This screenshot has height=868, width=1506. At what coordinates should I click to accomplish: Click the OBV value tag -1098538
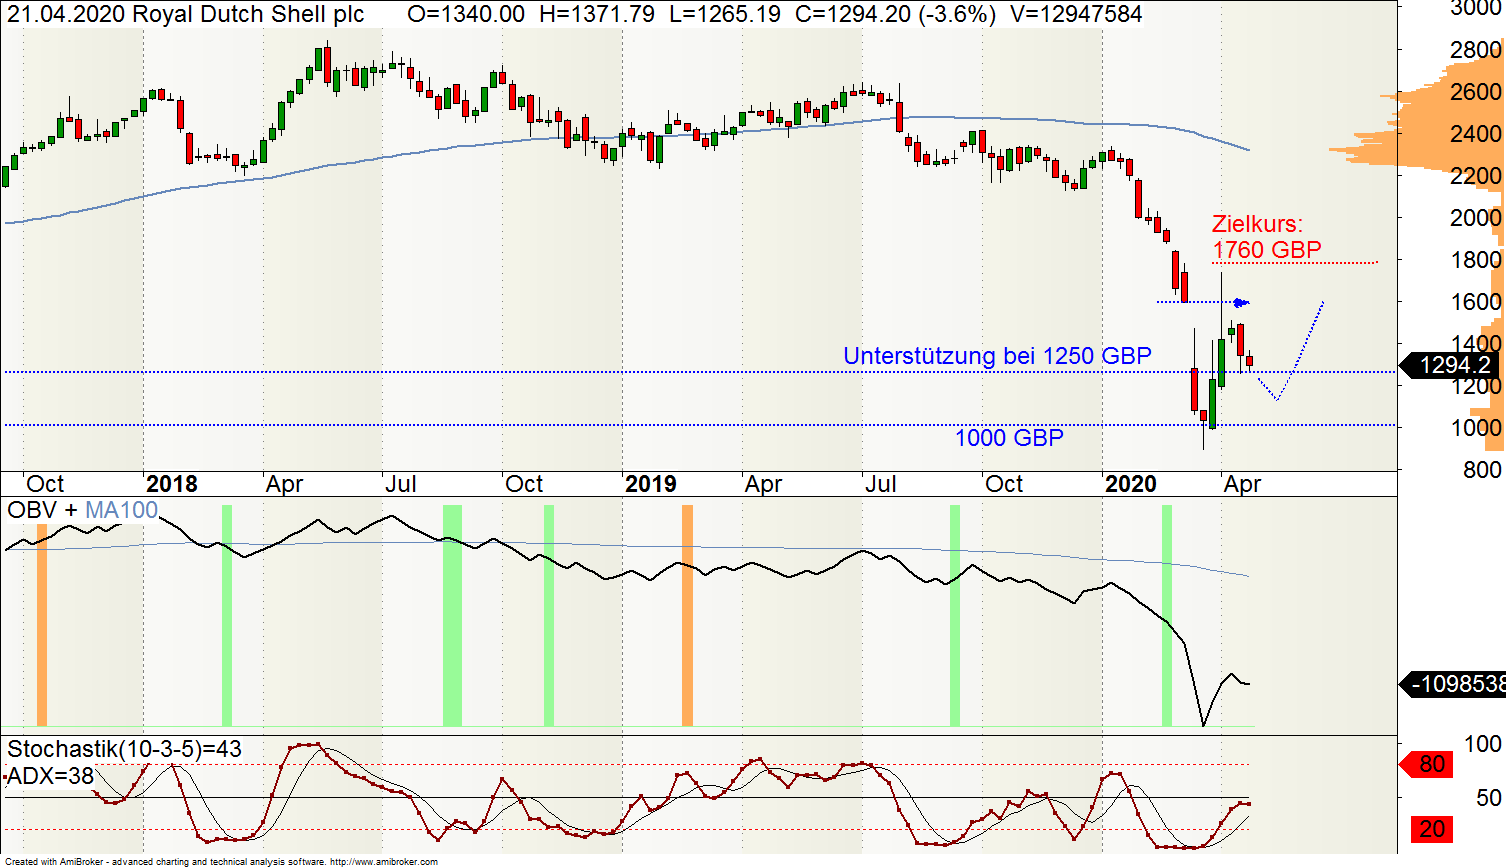point(1452,684)
